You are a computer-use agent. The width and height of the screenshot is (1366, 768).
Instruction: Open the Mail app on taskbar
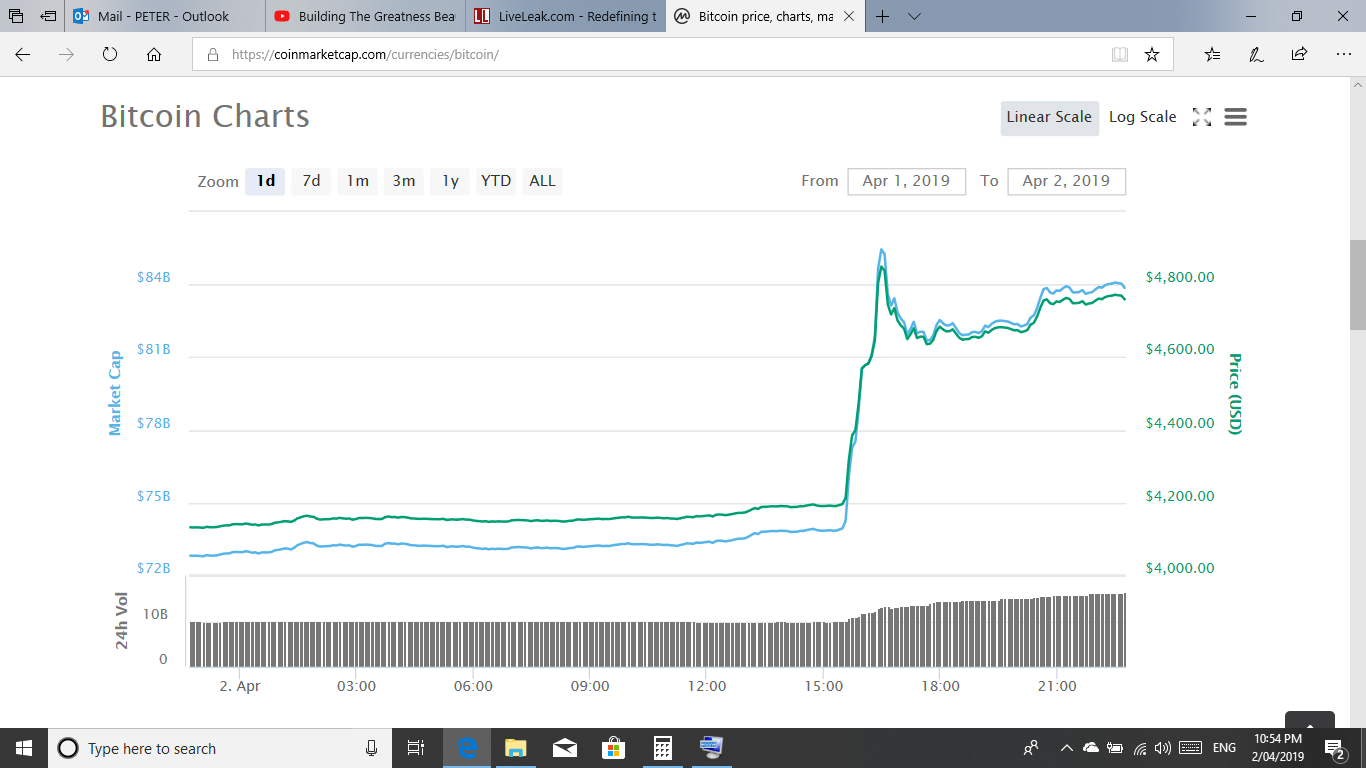click(x=564, y=748)
